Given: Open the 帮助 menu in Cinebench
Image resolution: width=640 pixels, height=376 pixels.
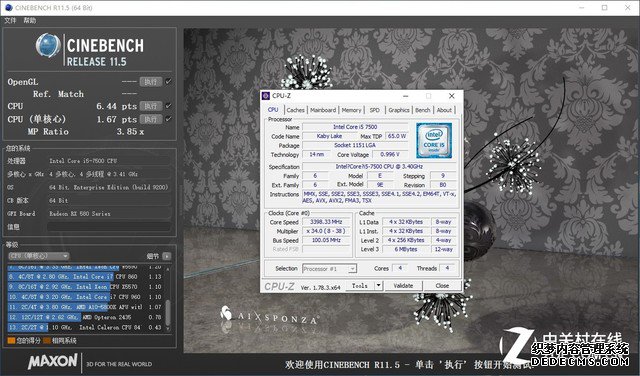Looking at the screenshot, I should coord(29,20).
